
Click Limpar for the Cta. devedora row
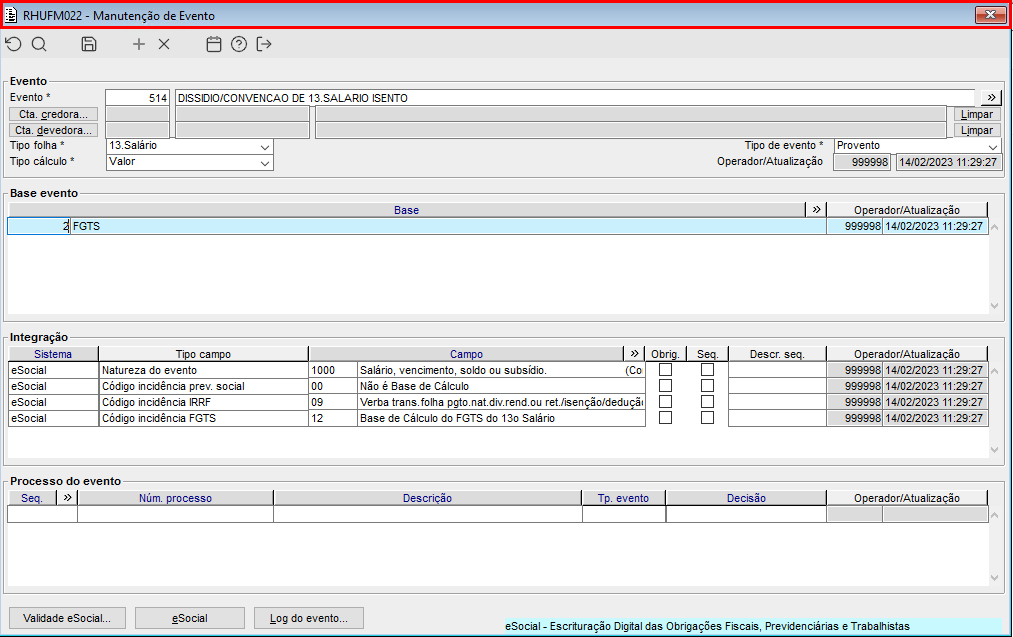coord(977,130)
